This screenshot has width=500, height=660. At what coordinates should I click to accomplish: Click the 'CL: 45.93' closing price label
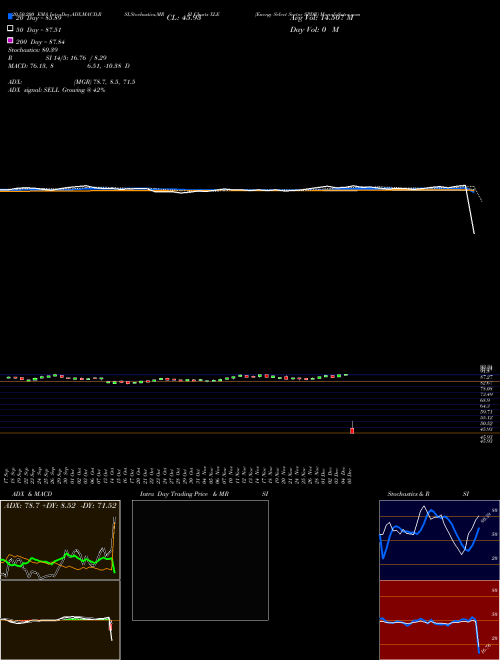184,18
